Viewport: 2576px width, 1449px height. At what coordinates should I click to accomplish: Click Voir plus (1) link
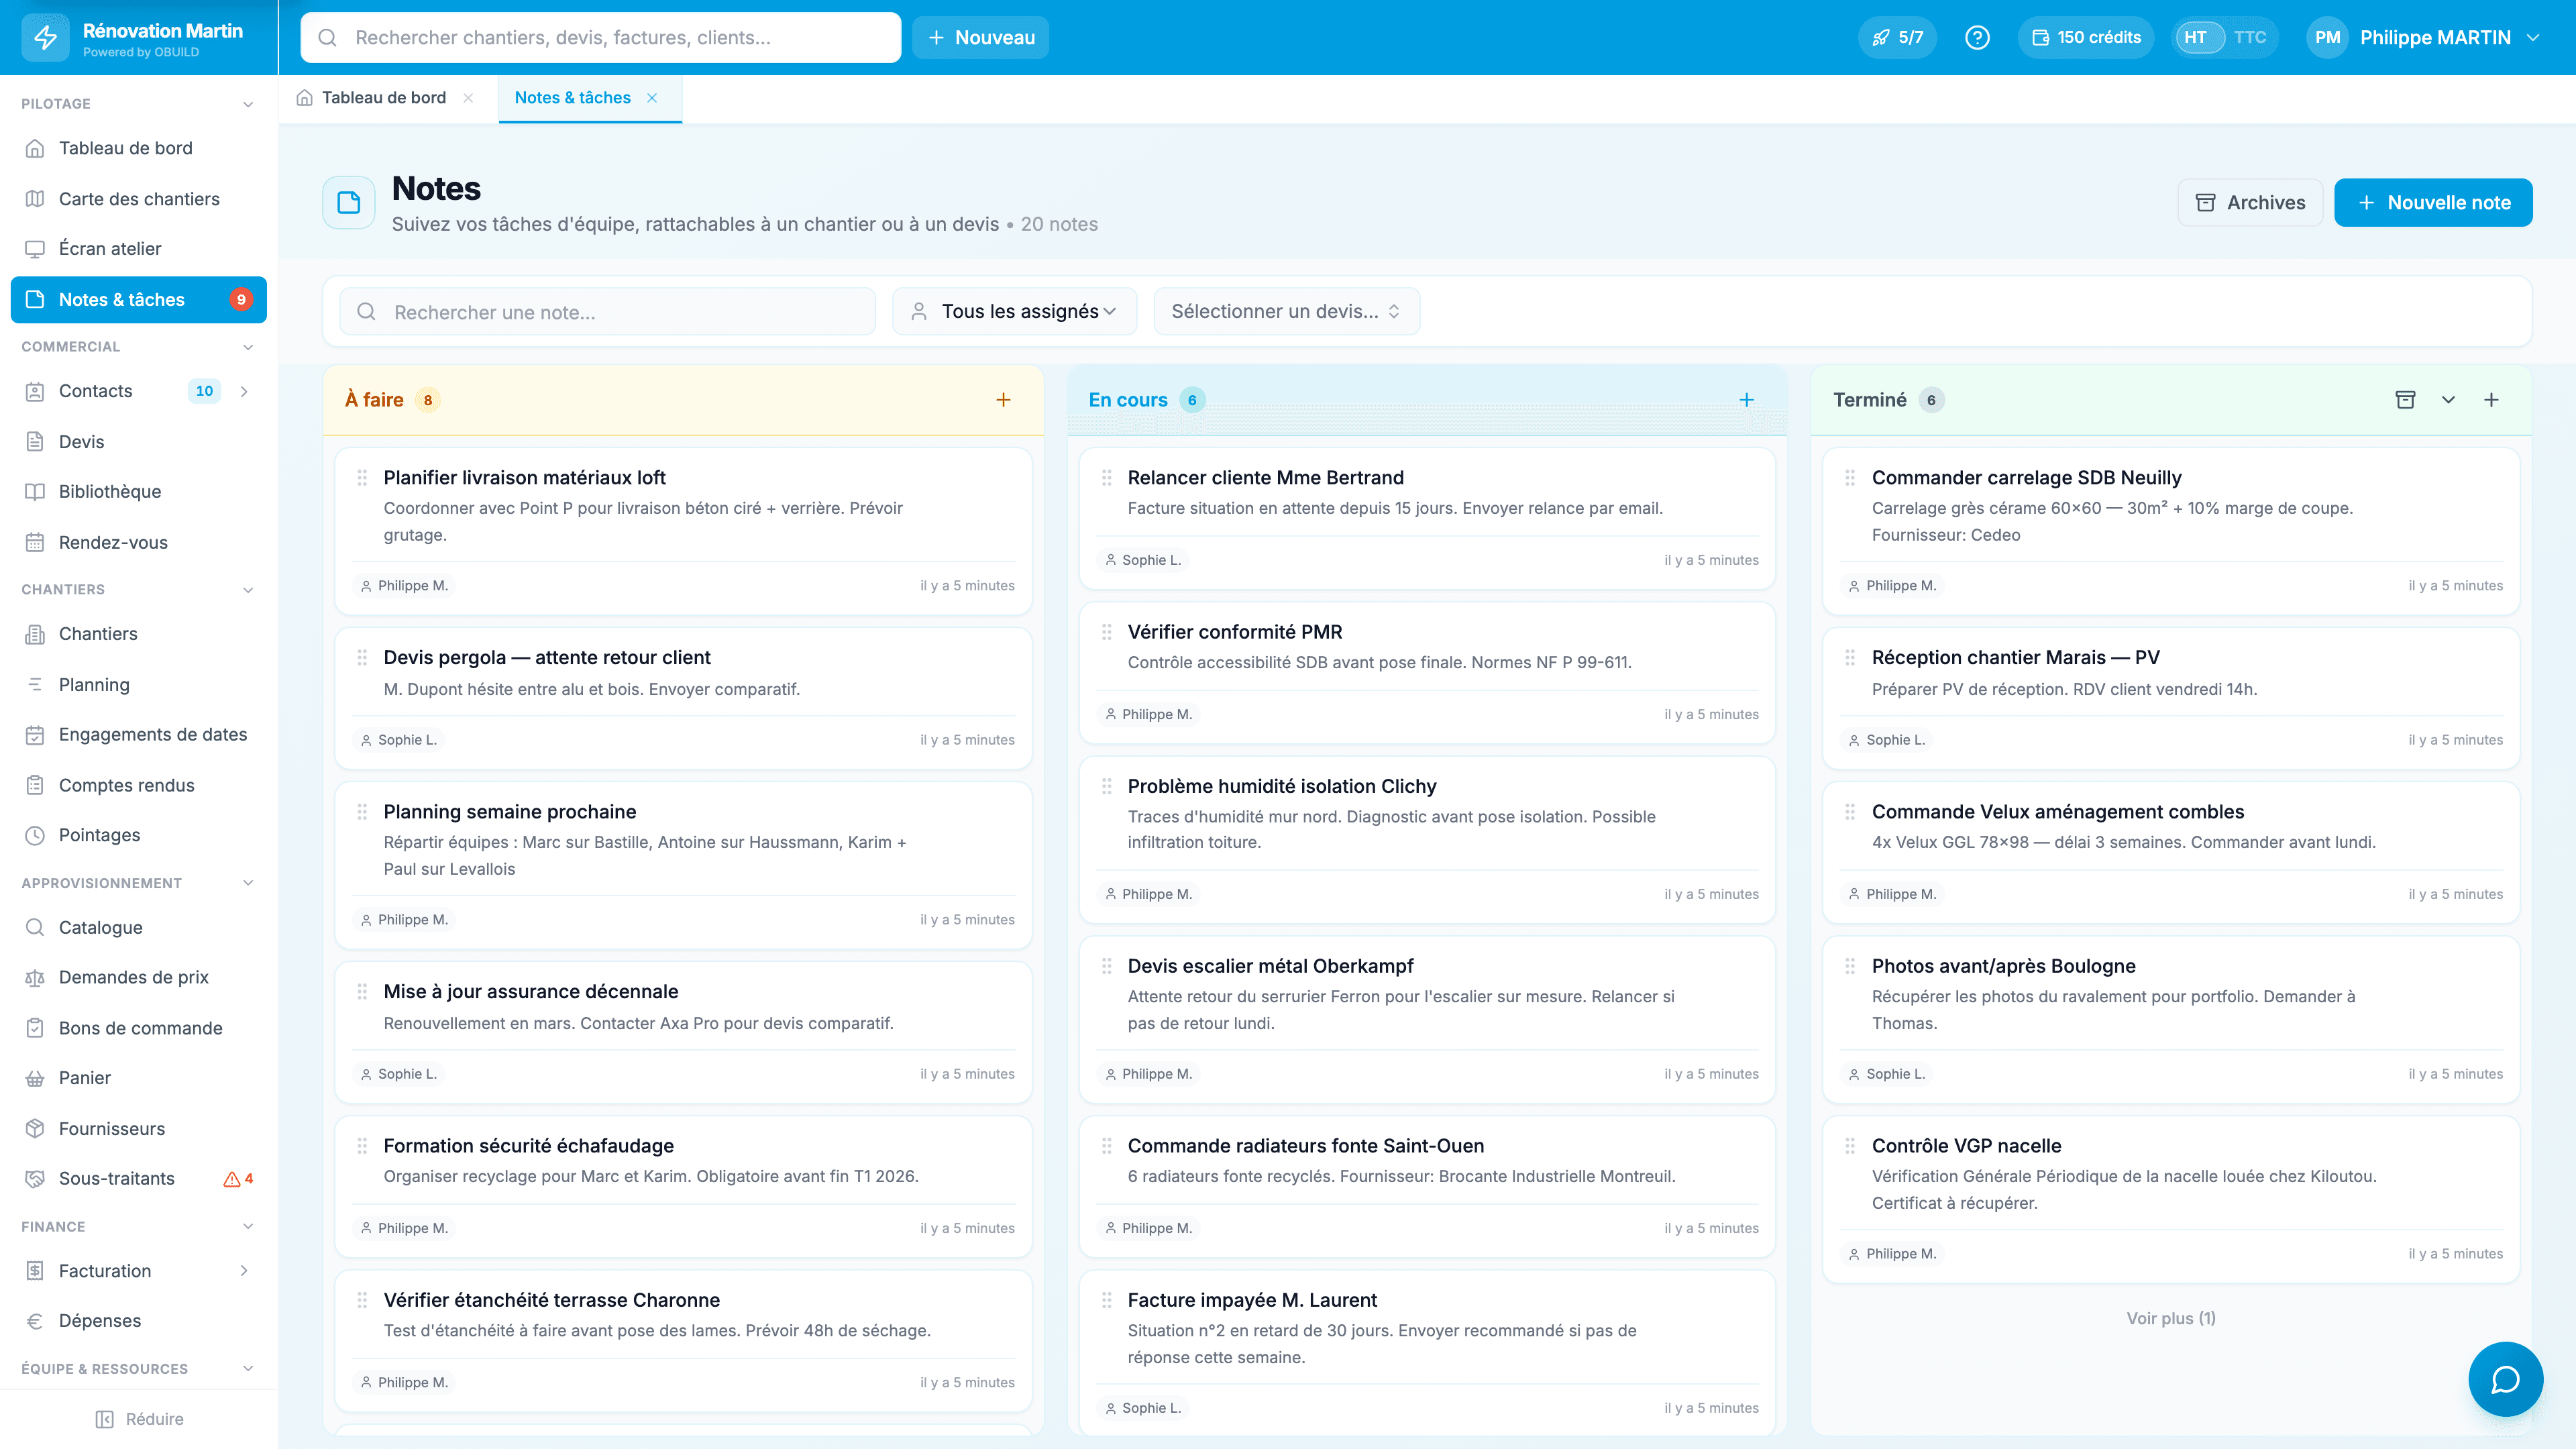[2171, 1318]
